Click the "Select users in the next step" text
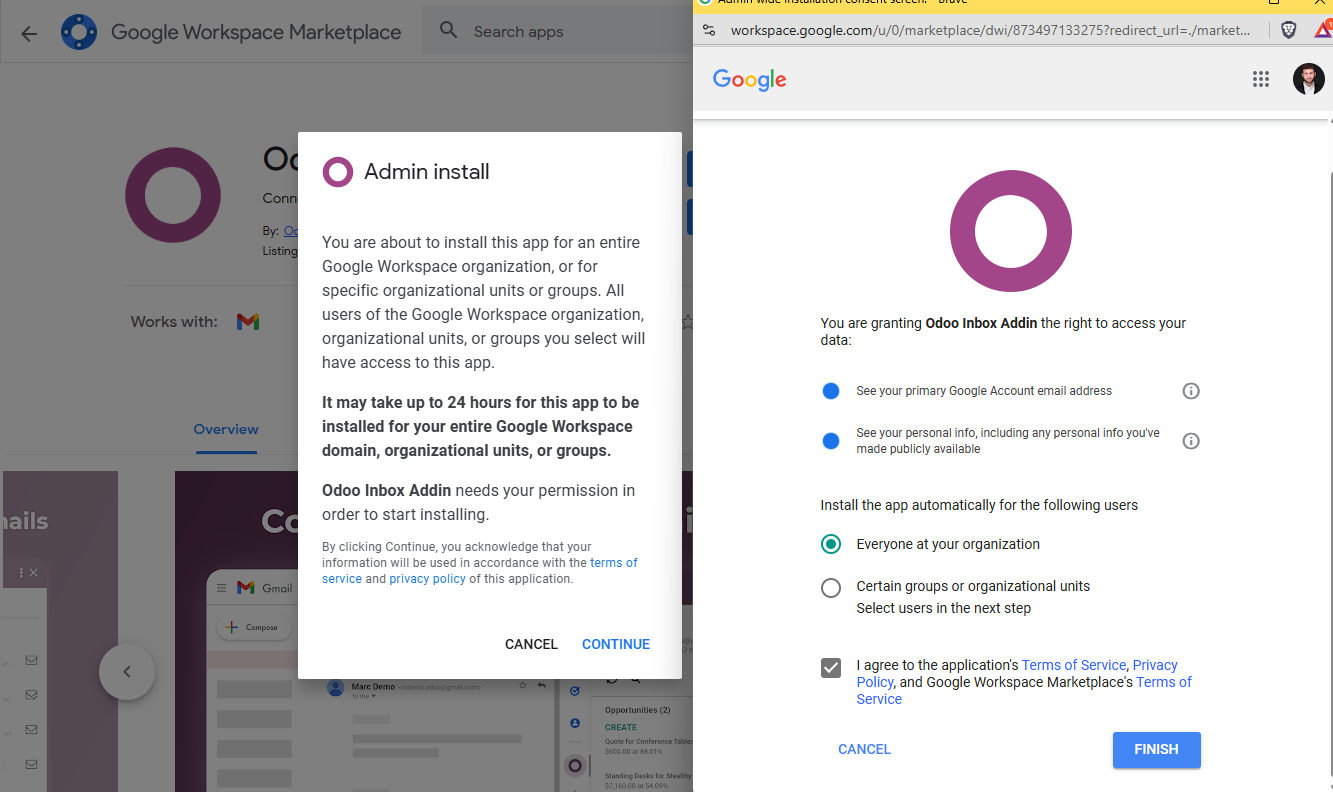 [x=944, y=608]
